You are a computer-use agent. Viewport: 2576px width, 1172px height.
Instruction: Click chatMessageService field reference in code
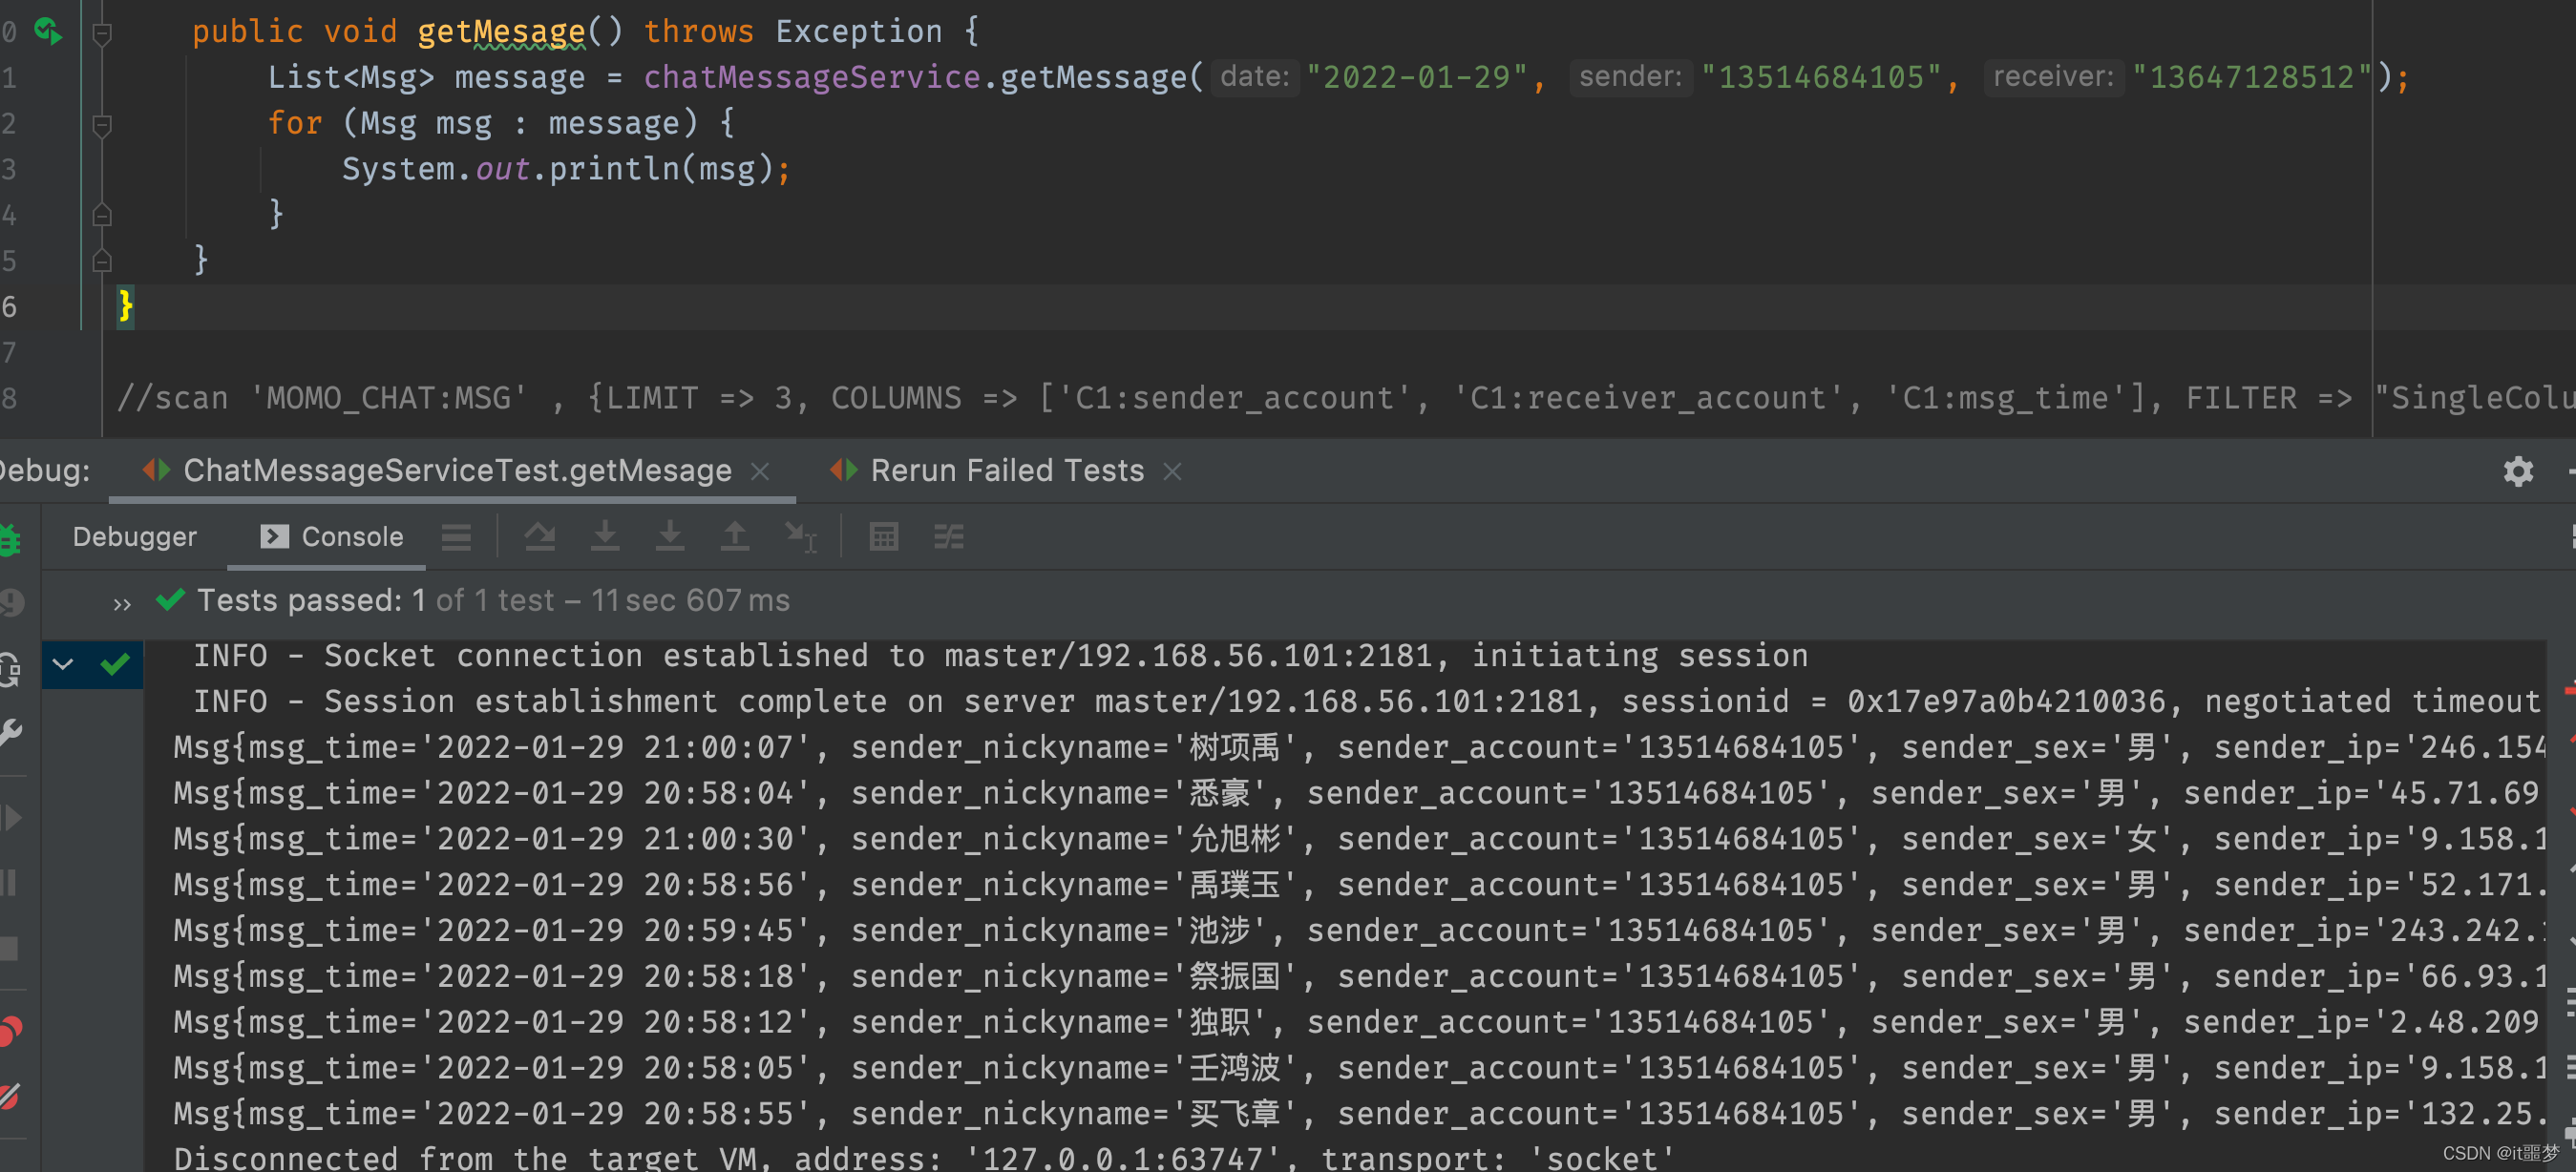pyautogui.click(x=812, y=77)
